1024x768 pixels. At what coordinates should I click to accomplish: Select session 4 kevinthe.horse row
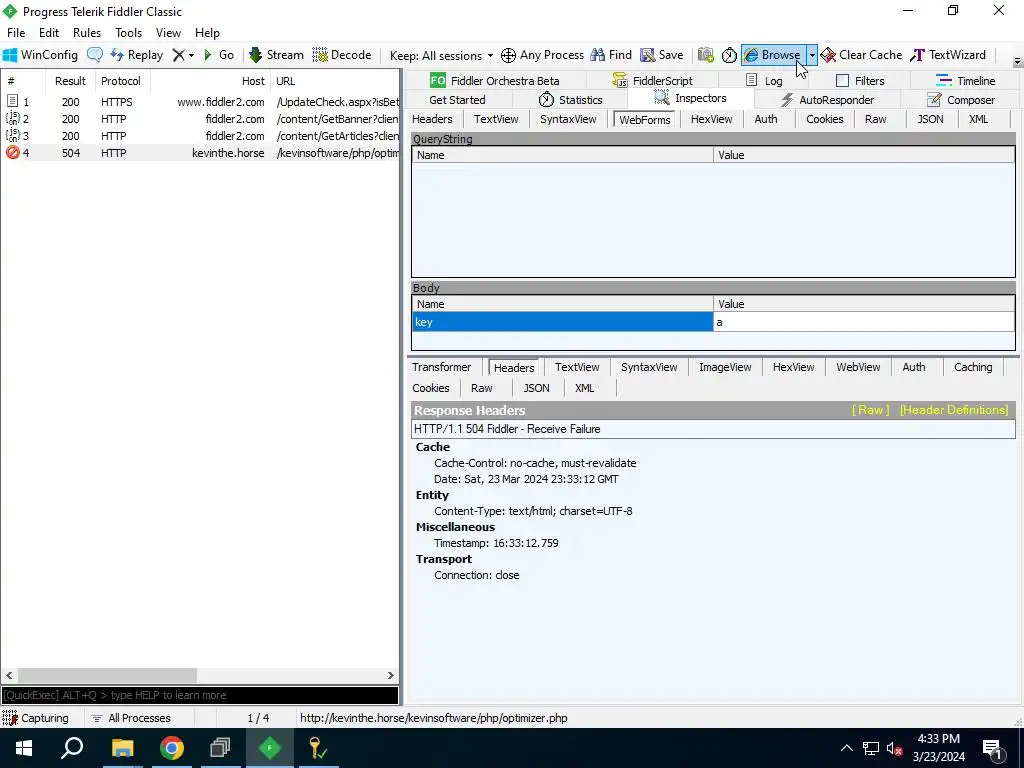(x=200, y=153)
